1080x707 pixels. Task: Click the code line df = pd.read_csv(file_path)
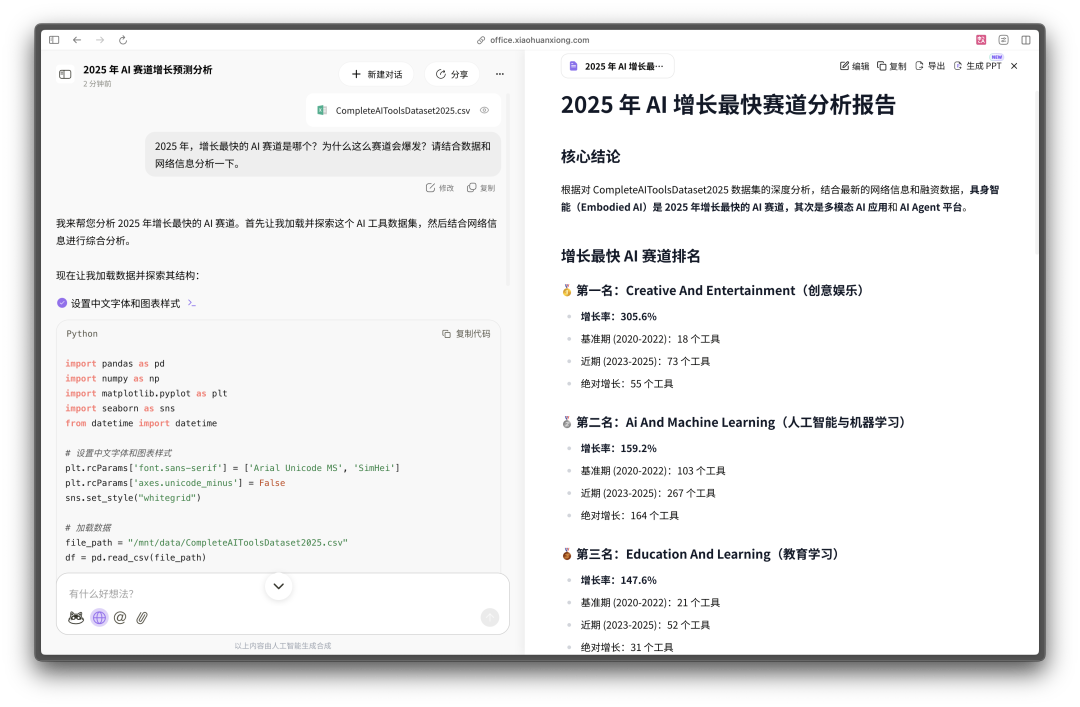coord(136,557)
